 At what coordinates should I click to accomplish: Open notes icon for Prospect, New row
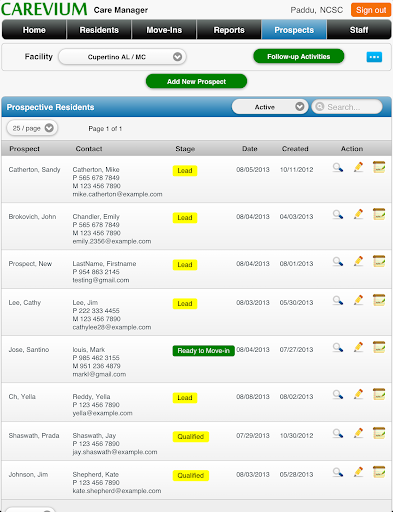[x=379, y=261]
